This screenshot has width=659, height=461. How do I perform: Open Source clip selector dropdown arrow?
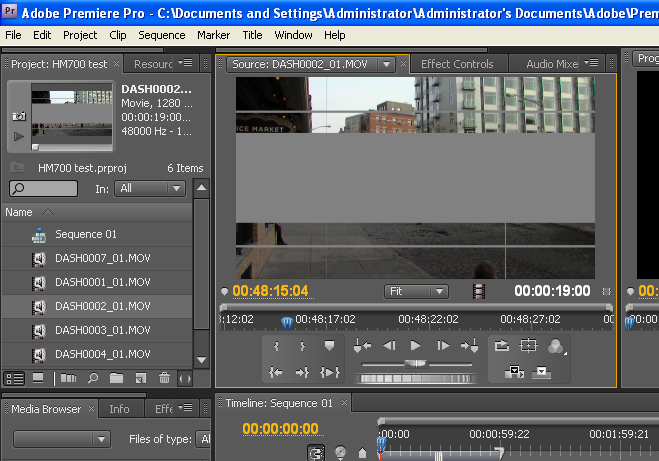pyautogui.click(x=386, y=64)
